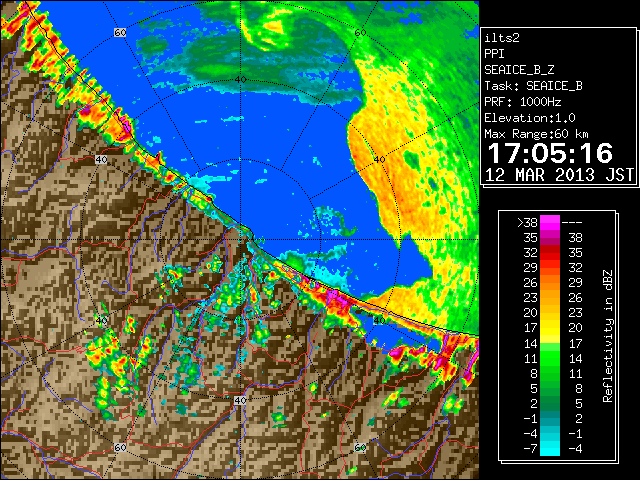This screenshot has height=480, width=640.
Task: Pick the cyan swatch at legend bottom
Action: click(550, 449)
